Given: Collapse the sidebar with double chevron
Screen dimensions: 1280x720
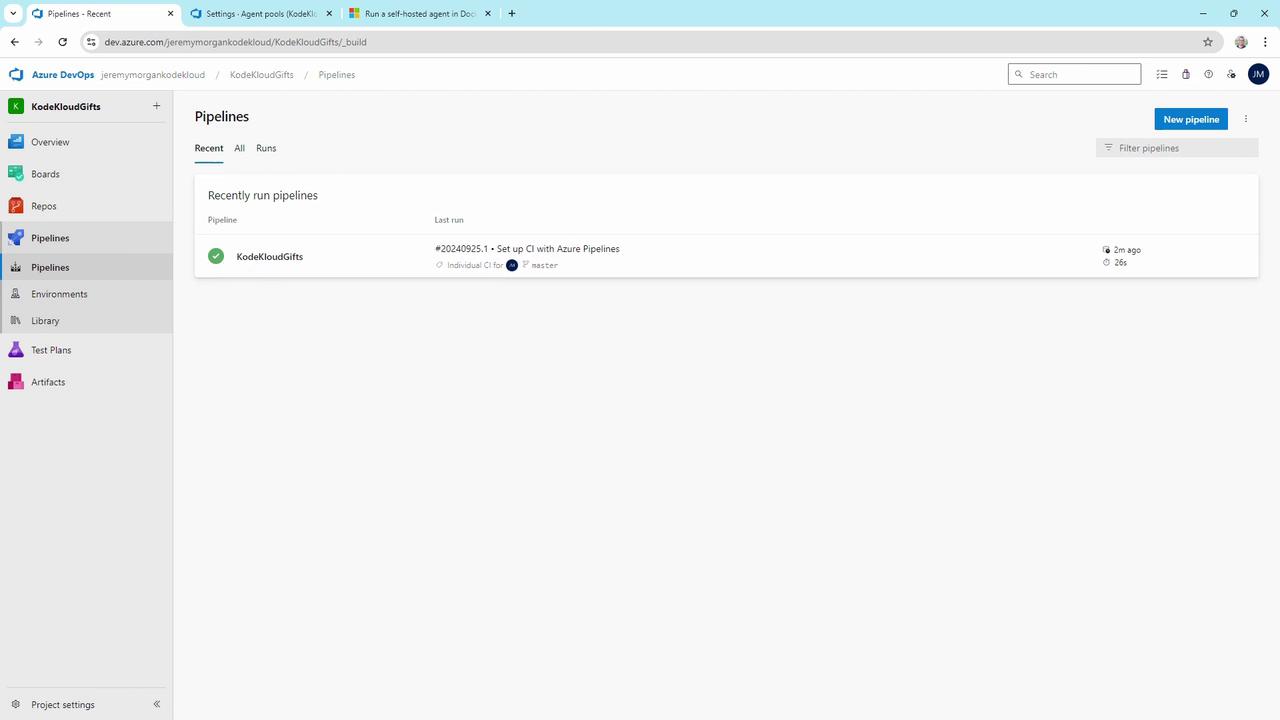Looking at the screenshot, I should pyautogui.click(x=157, y=705).
